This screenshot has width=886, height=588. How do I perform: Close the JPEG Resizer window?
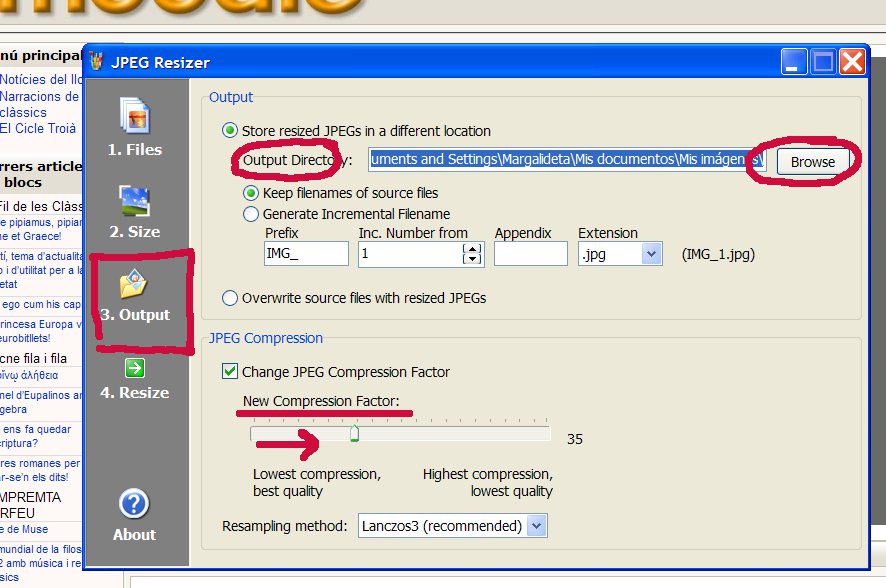pos(852,62)
